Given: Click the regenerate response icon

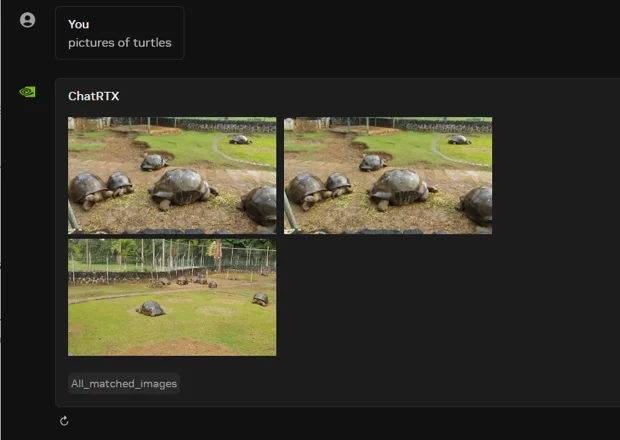Looking at the screenshot, I should tap(64, 421).
